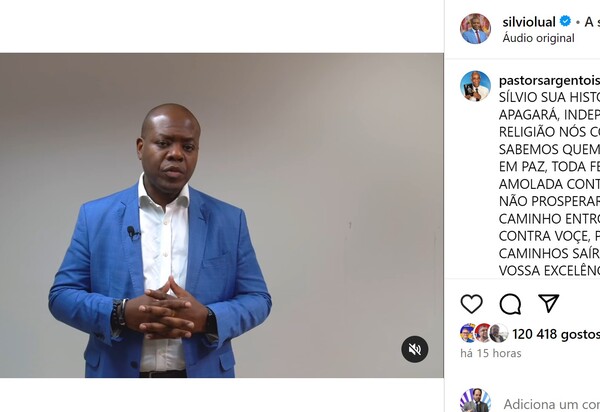Open the Áudio original link
Viewport: 600px width, 412px height.
[538, 38]
